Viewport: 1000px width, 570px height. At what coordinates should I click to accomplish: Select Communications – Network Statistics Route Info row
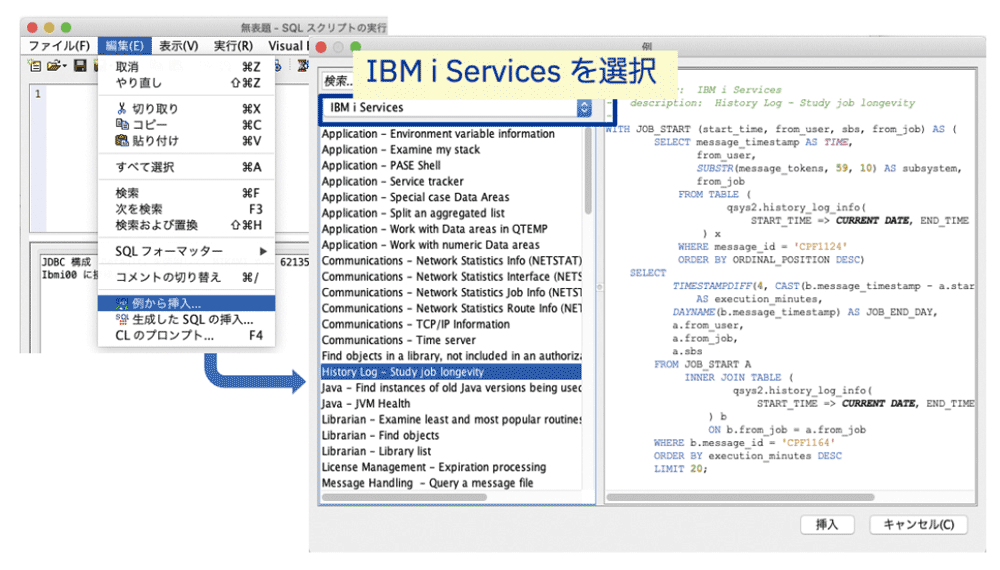(x=451, y=309)
